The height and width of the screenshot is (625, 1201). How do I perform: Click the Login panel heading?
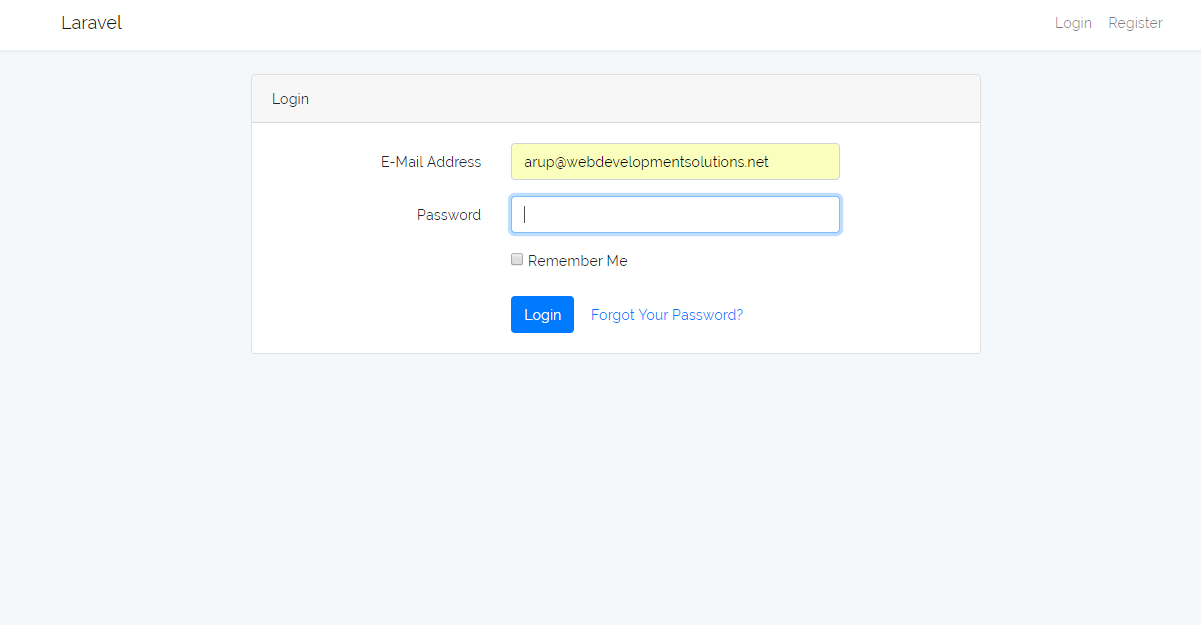click(x=290, y=98)
